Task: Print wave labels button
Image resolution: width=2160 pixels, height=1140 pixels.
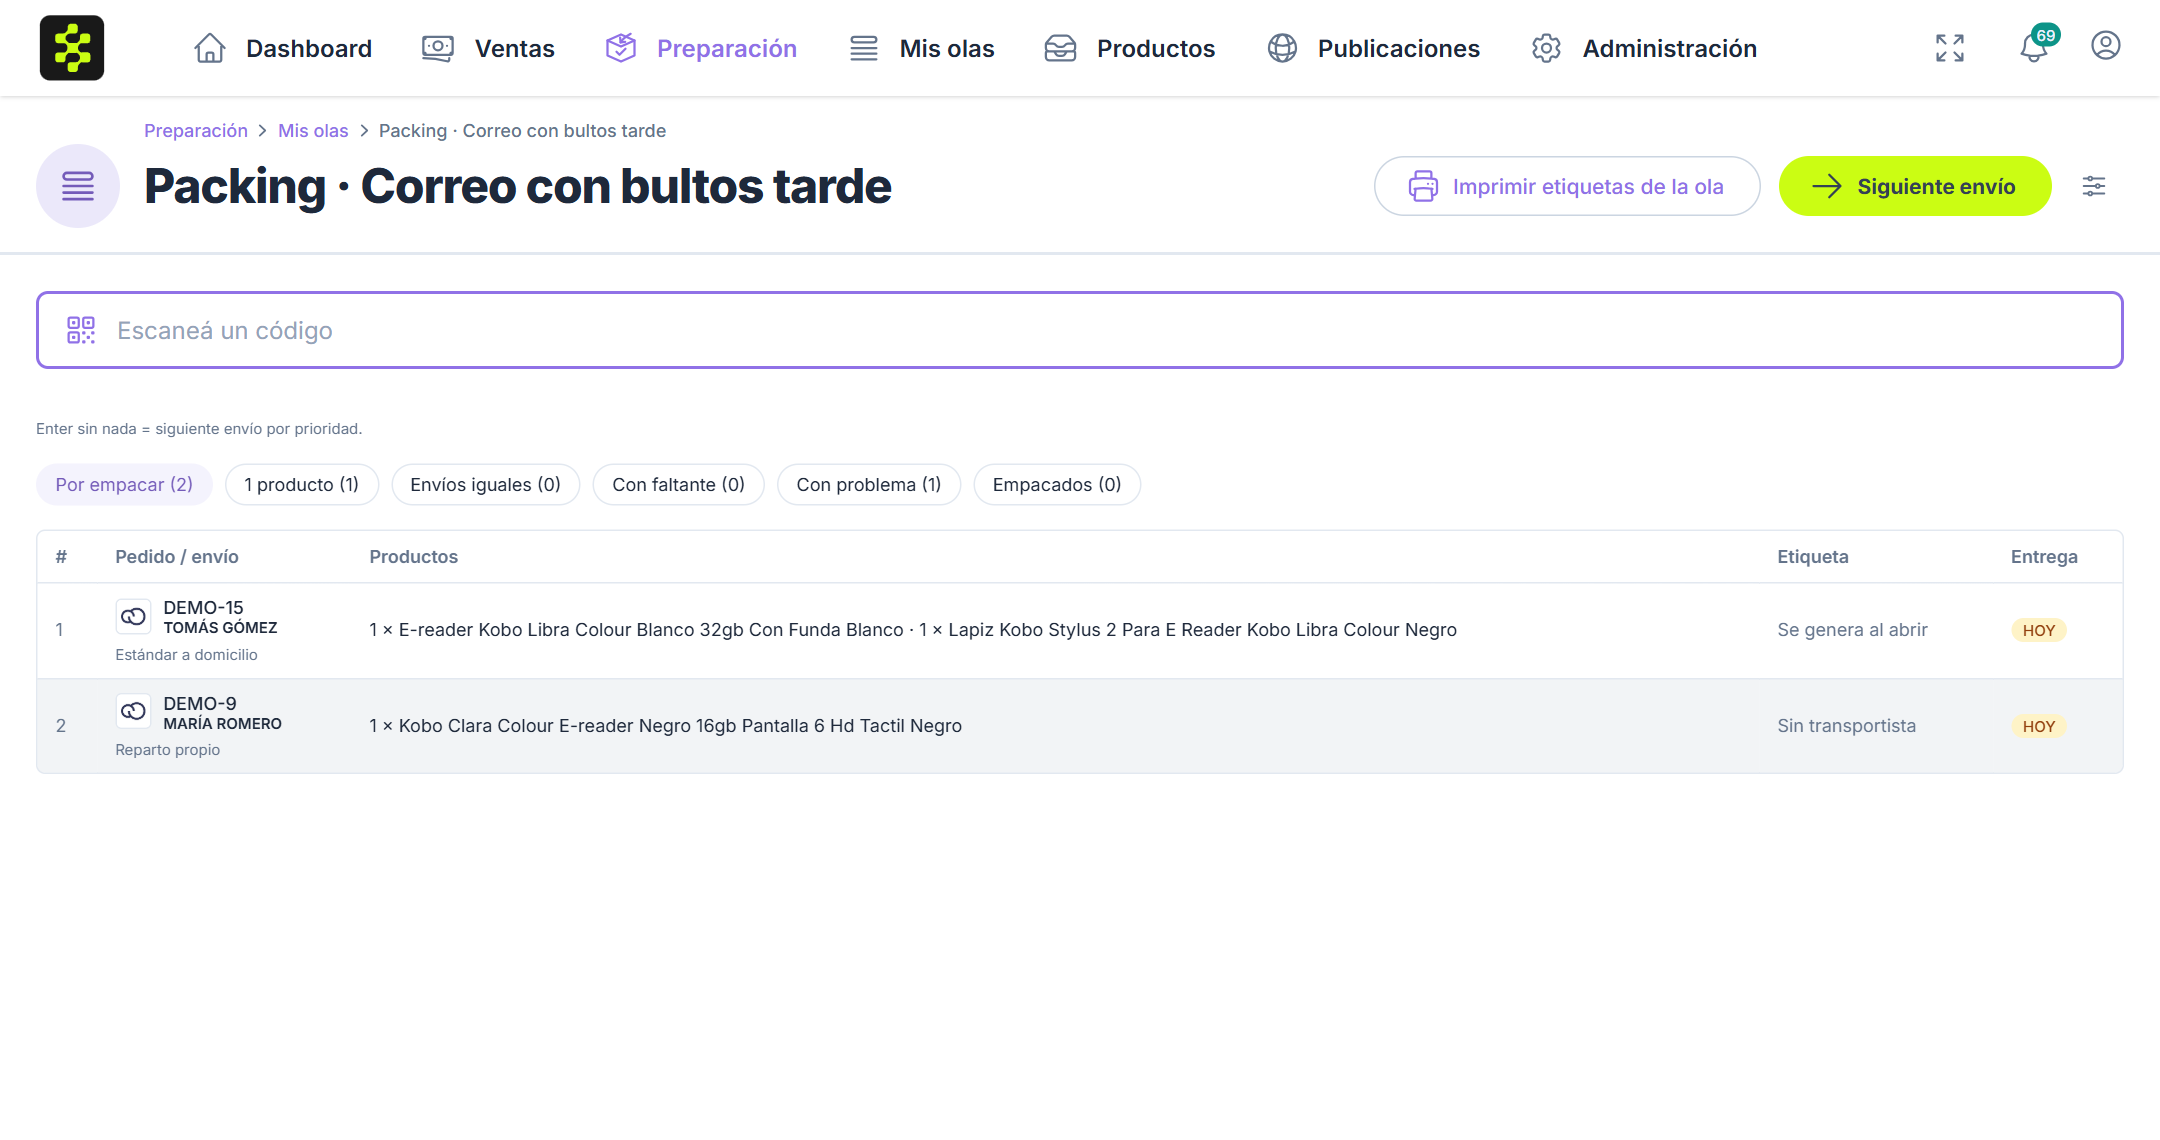Action: pos(1567,186)
